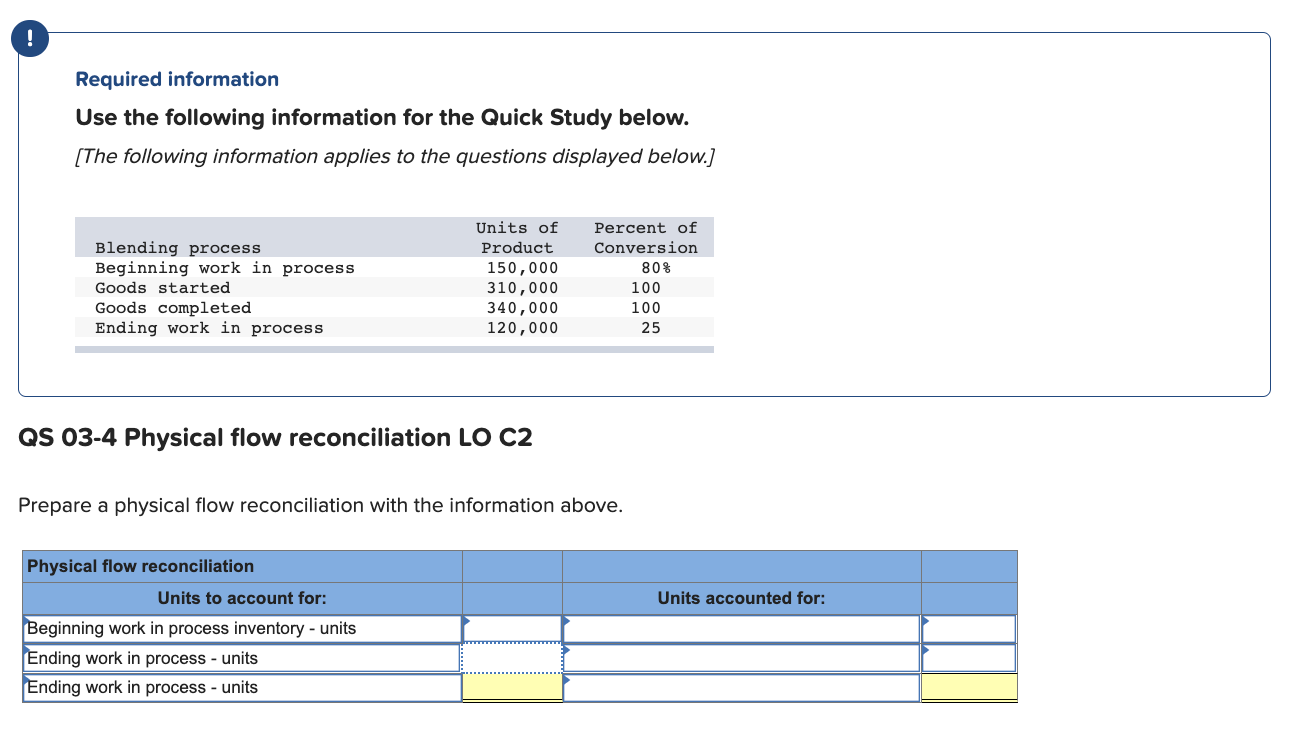
Task: Click the topmost 'Units accounted for' amount cell
Action: [968, 628]
